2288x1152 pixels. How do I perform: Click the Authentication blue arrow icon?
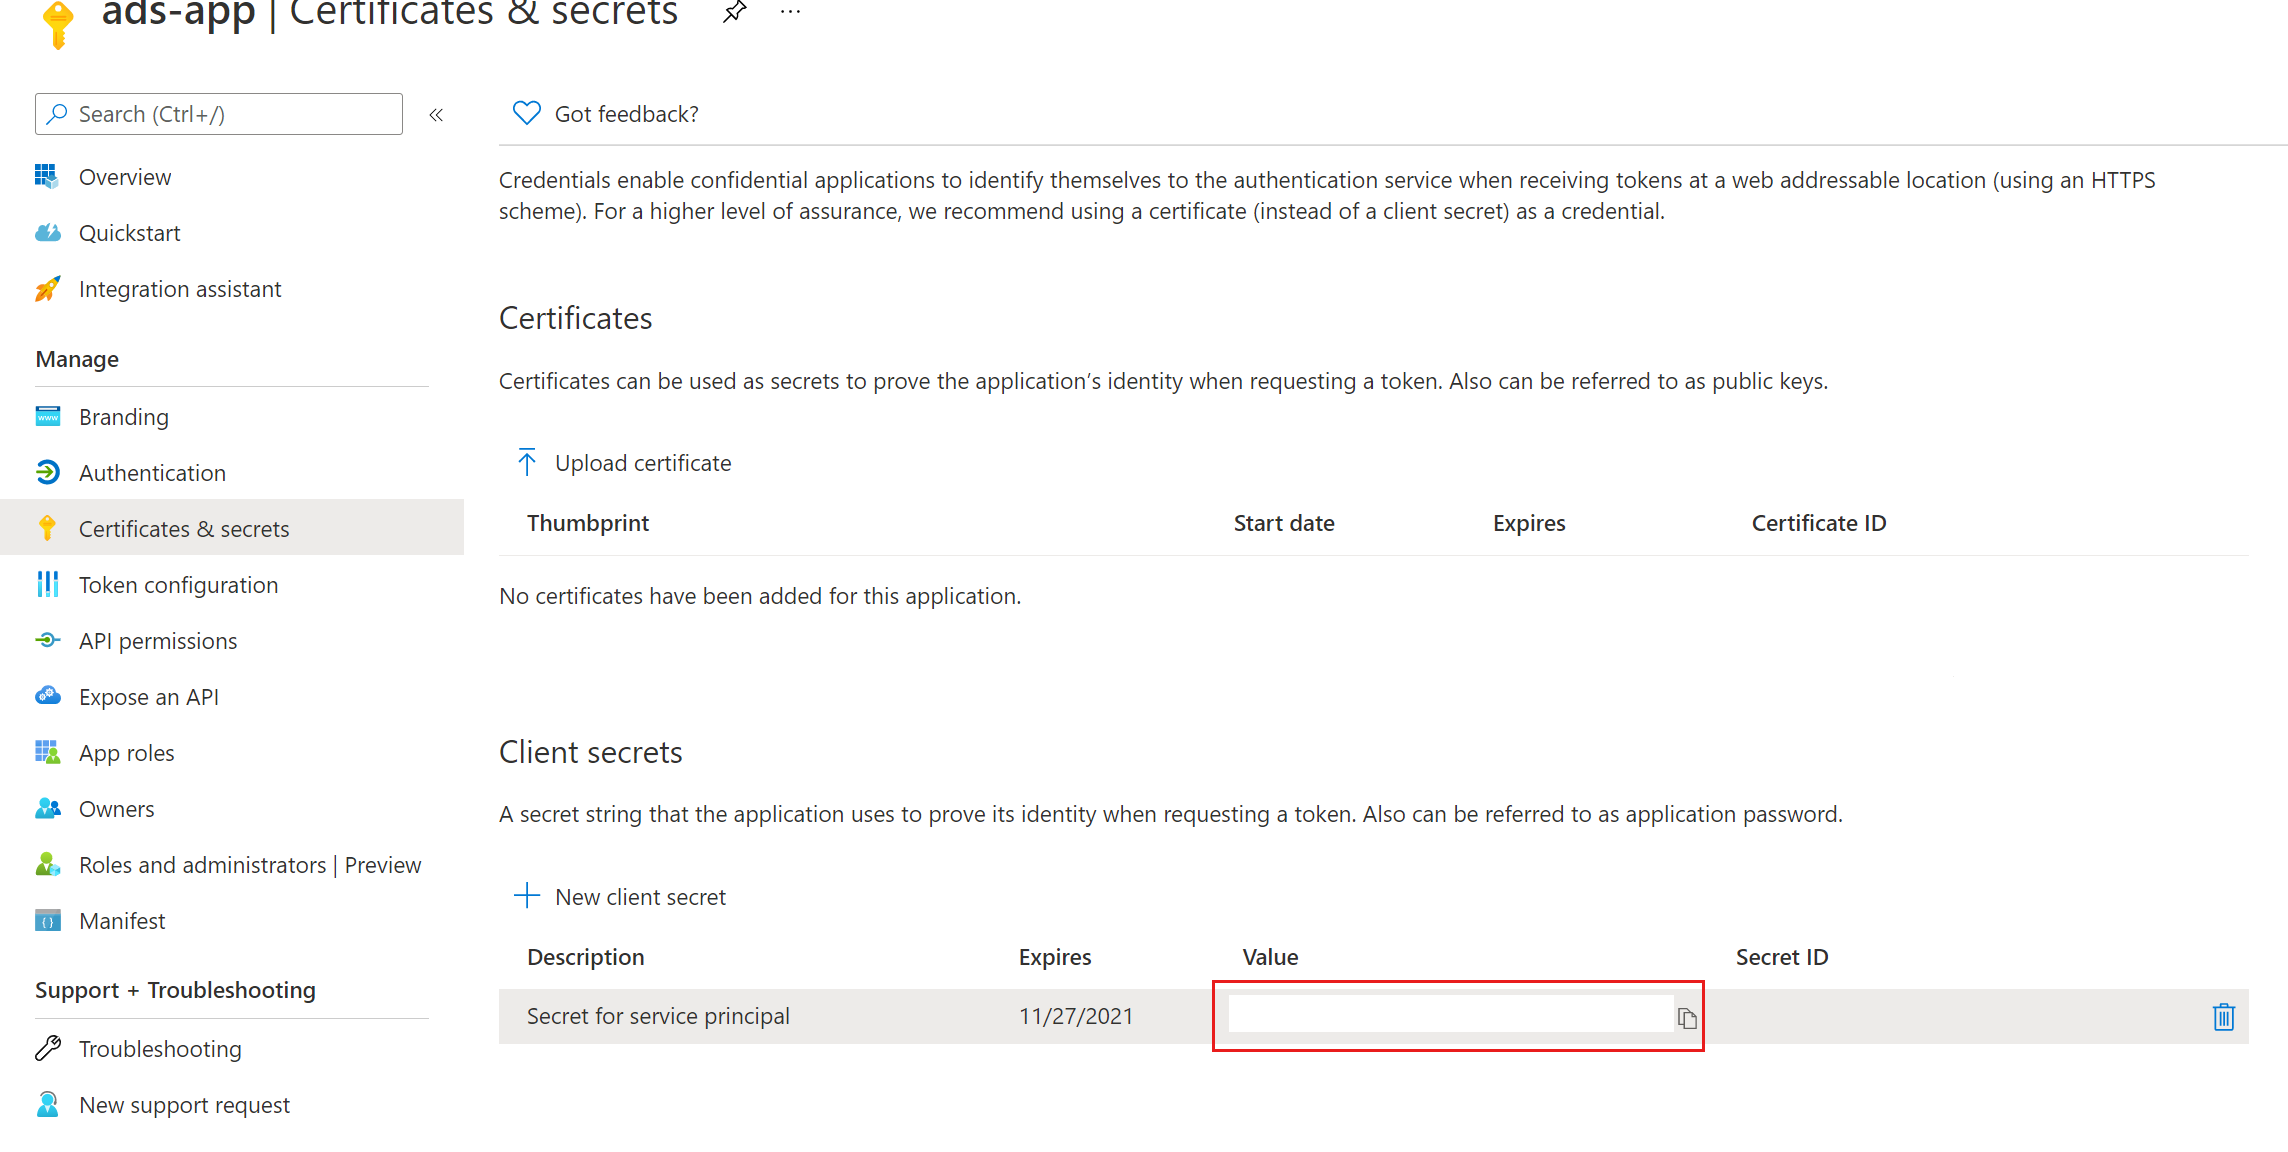point(47,472)
